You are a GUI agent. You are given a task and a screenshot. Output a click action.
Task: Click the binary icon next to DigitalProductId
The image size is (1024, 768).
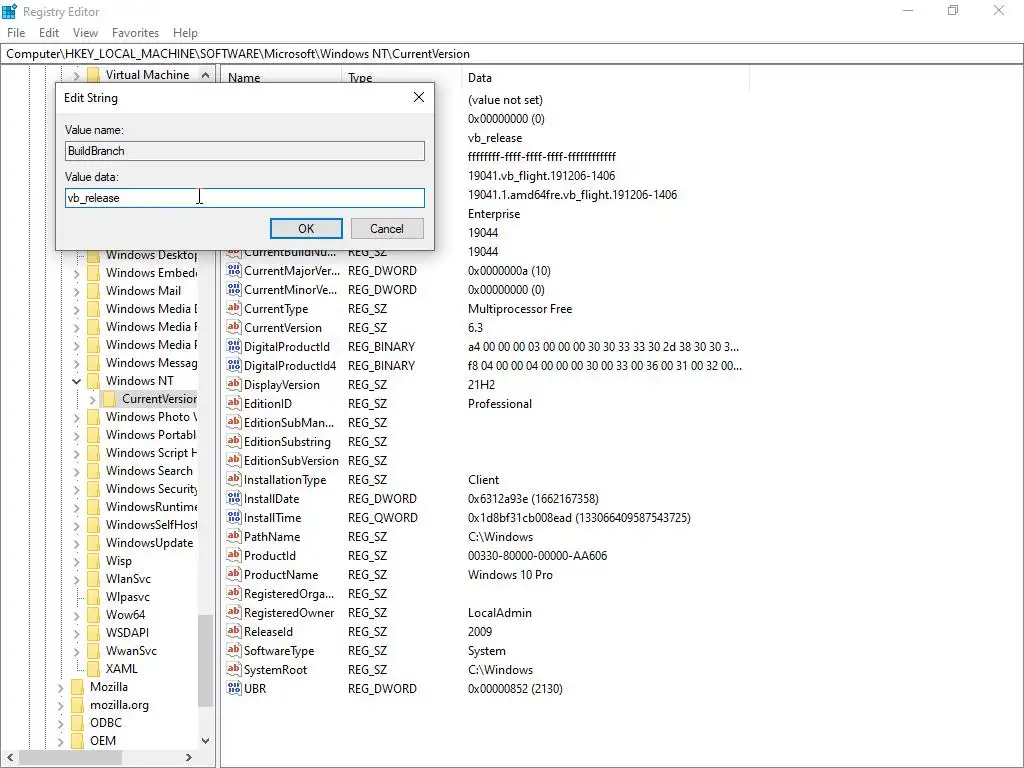[x=234, y=346]
